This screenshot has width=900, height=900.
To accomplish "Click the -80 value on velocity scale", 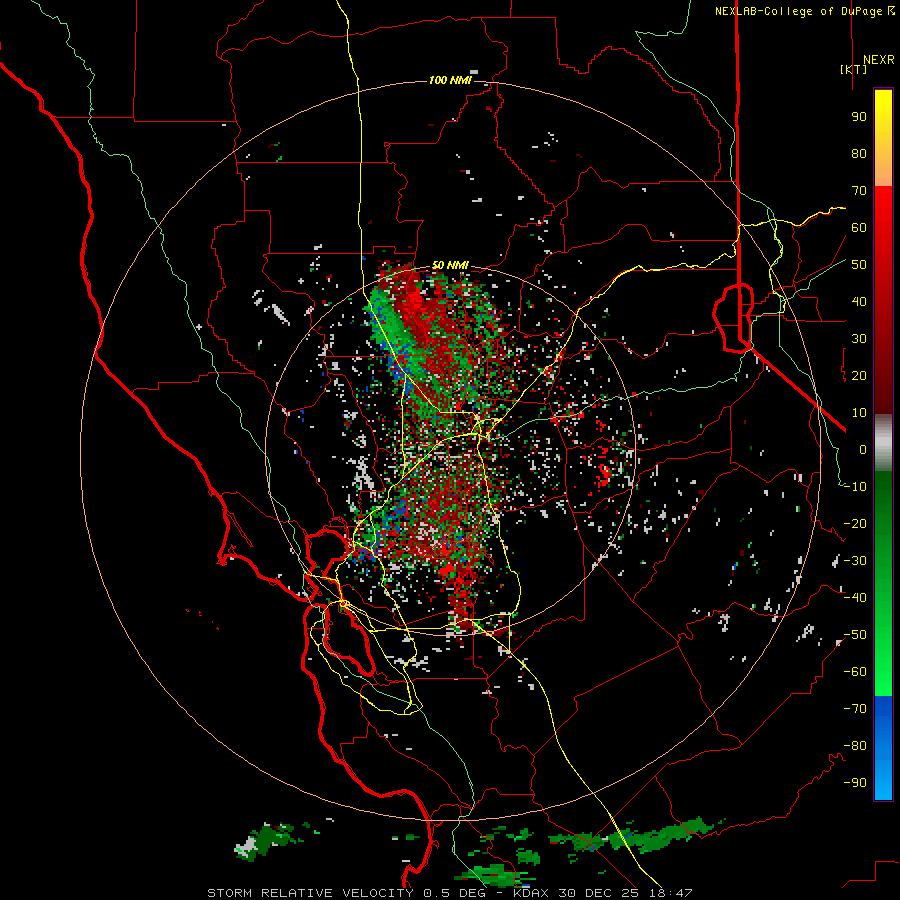I will tap(855, 746).
